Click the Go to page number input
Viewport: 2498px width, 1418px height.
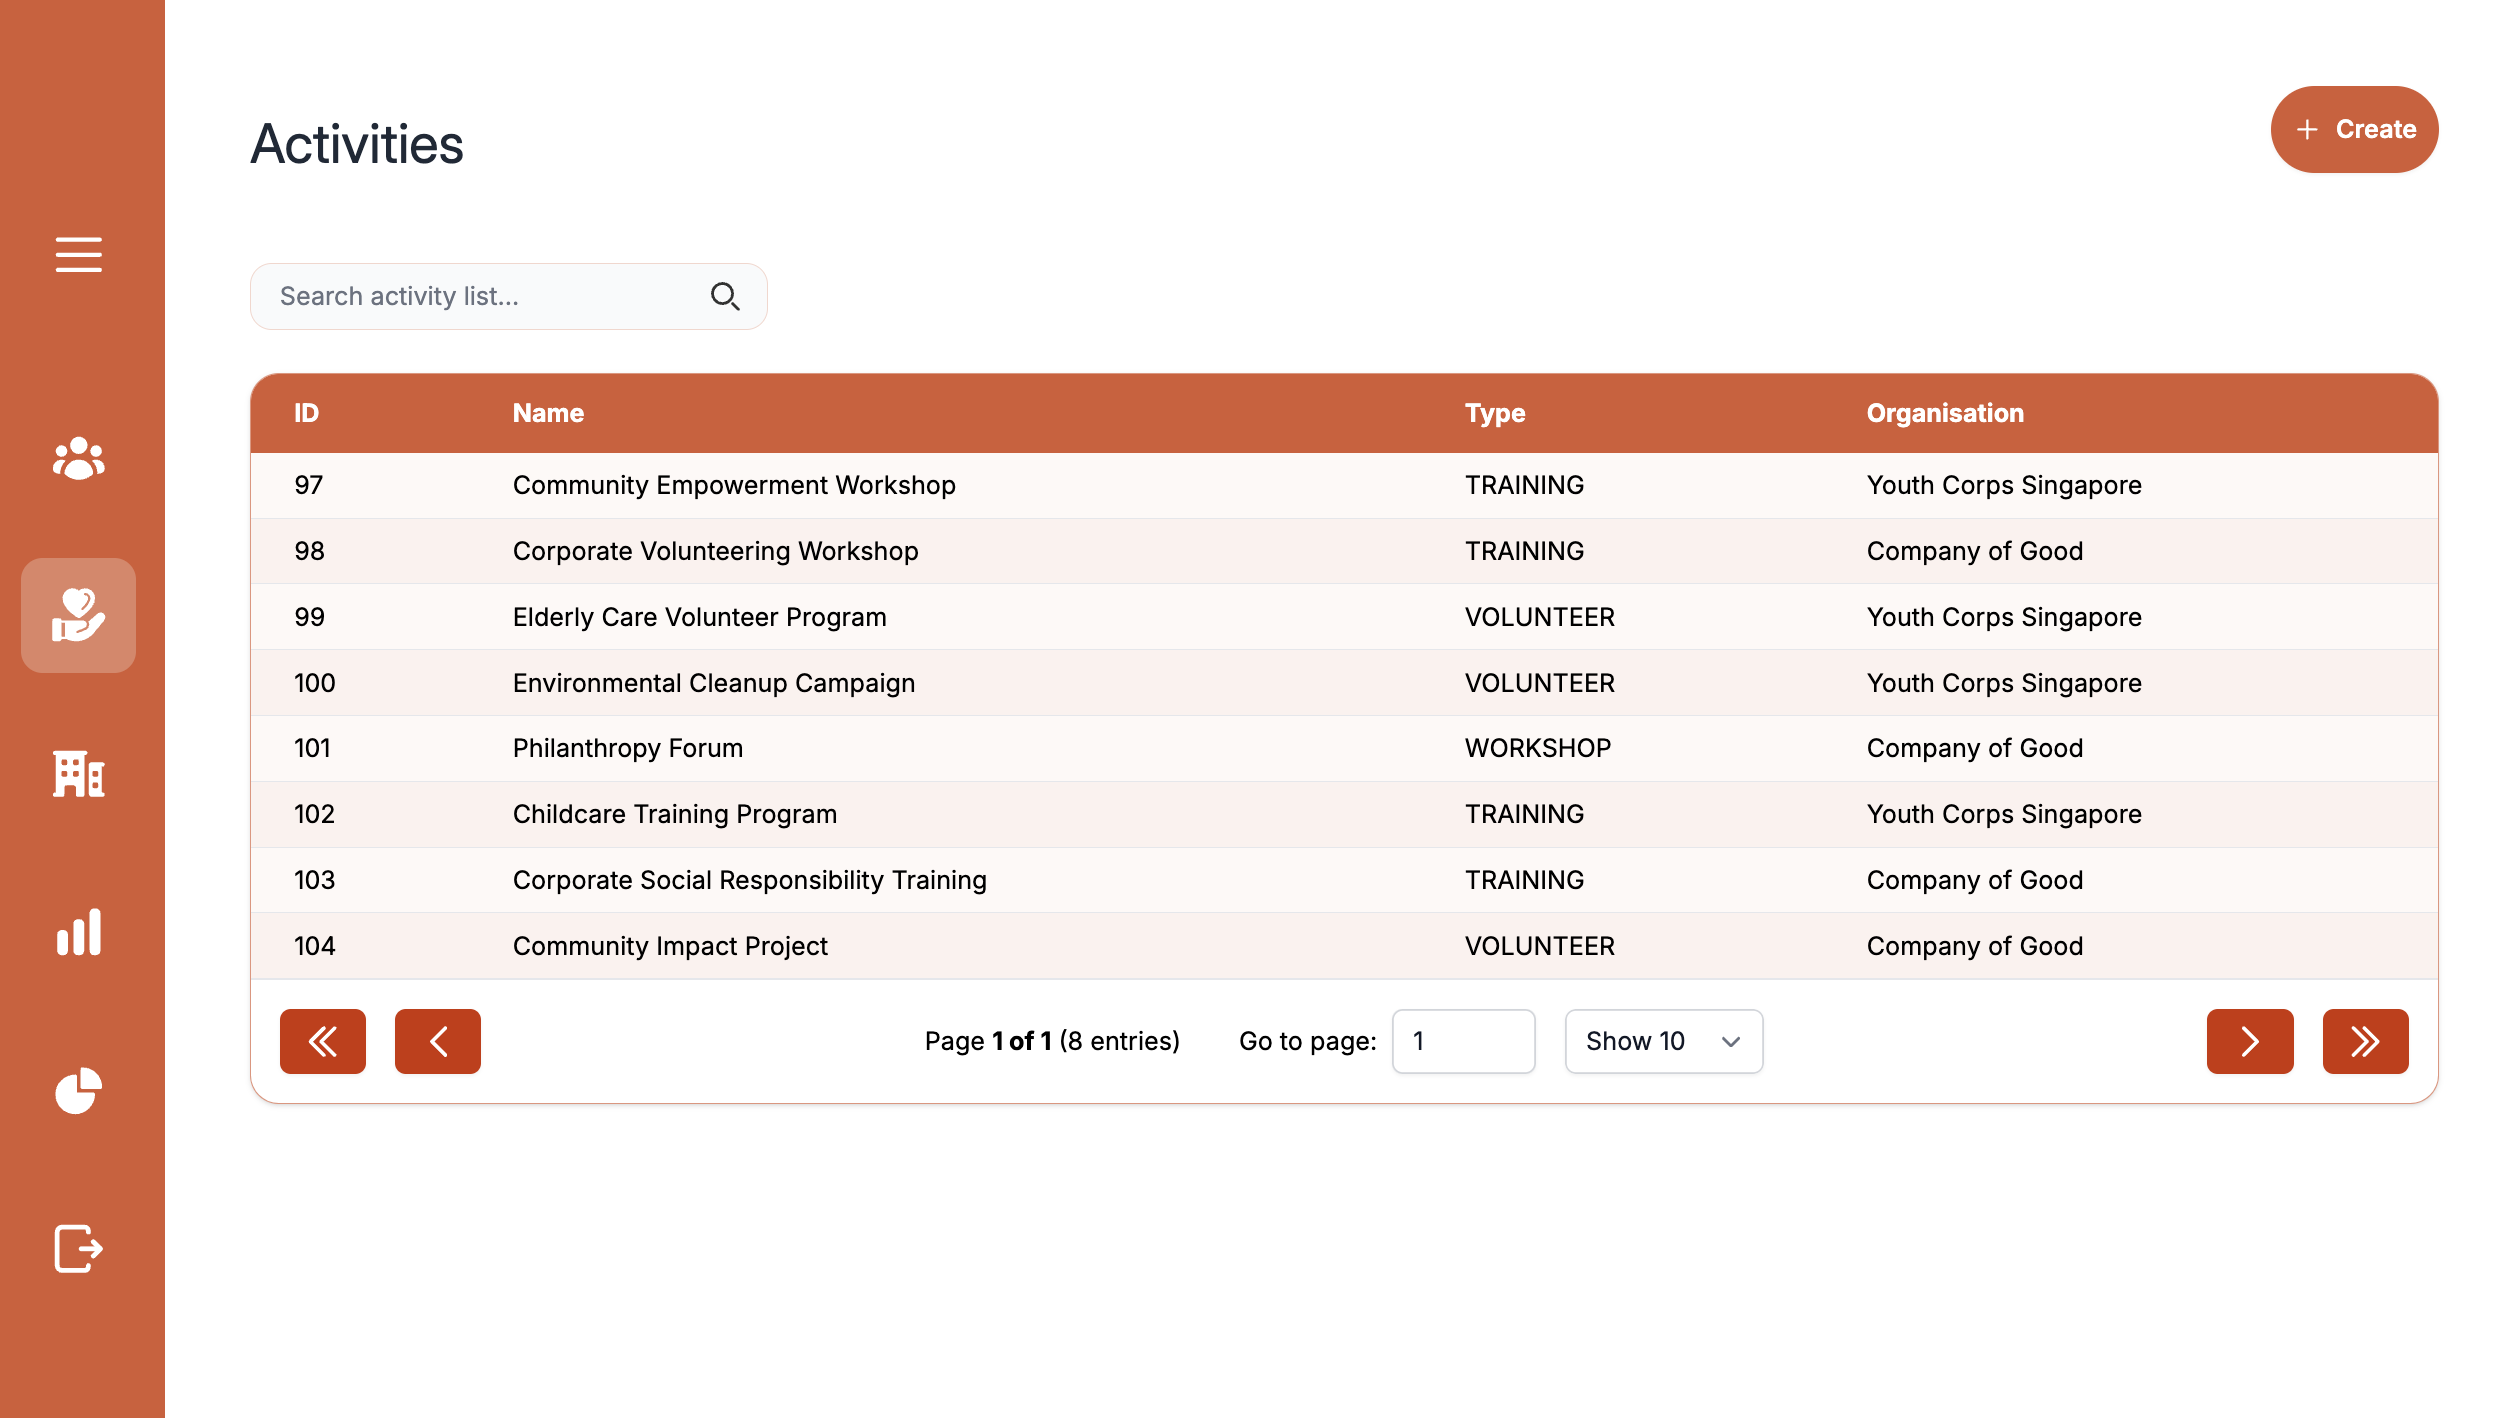[x=1462, y=1041]
